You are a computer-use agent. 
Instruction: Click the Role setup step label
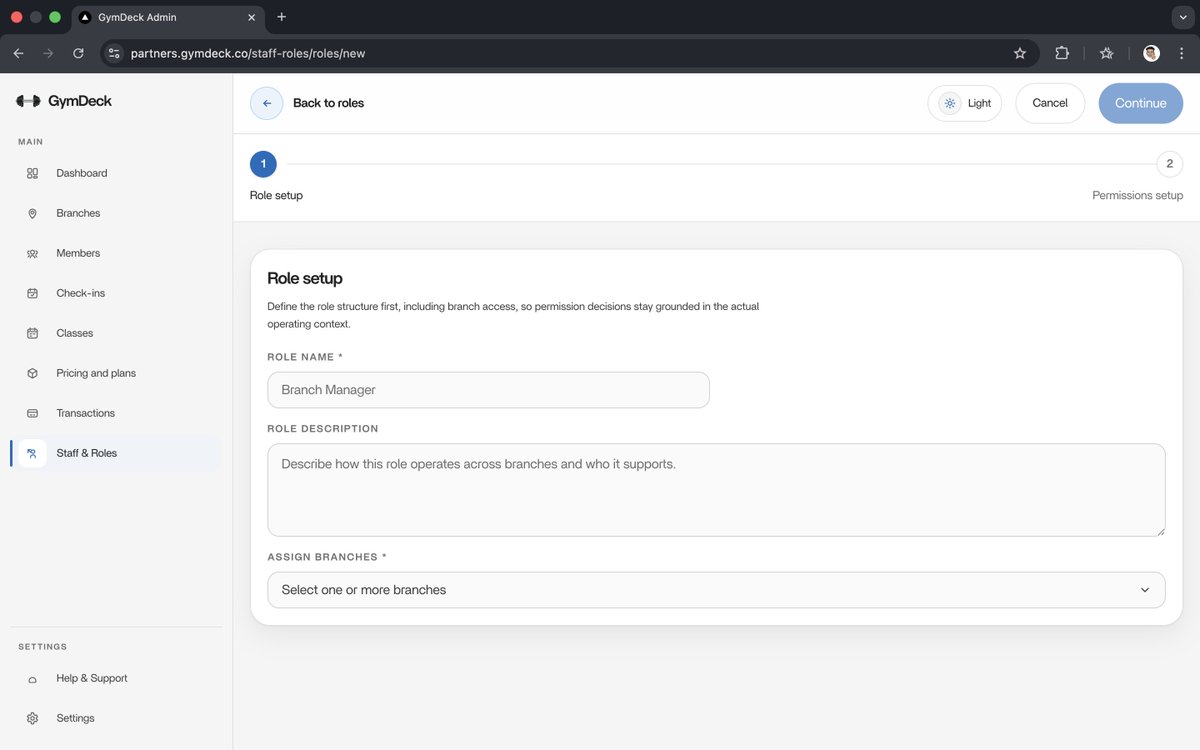(276, 196)
